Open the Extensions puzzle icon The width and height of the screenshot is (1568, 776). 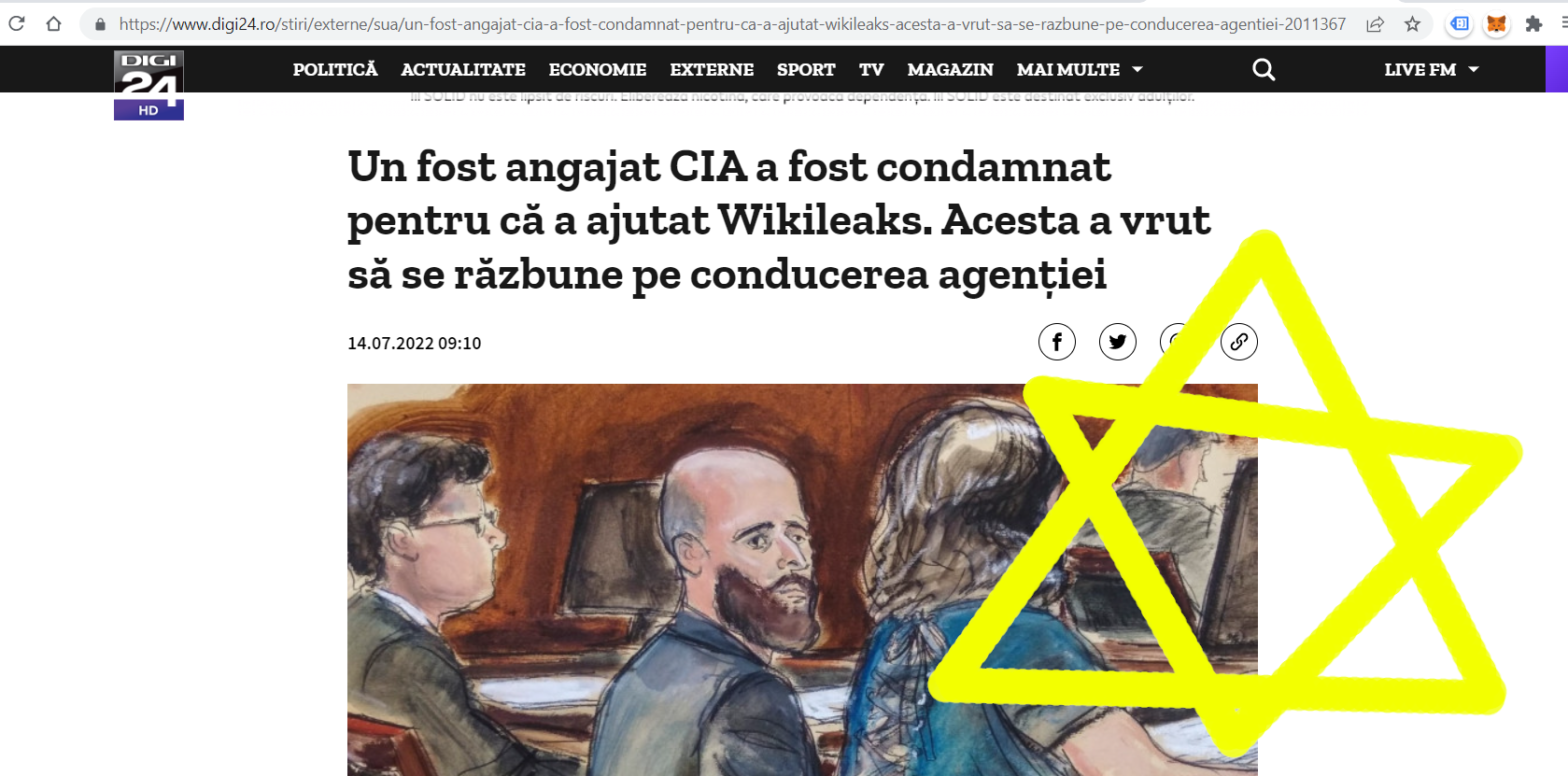tap(1533, 24)
